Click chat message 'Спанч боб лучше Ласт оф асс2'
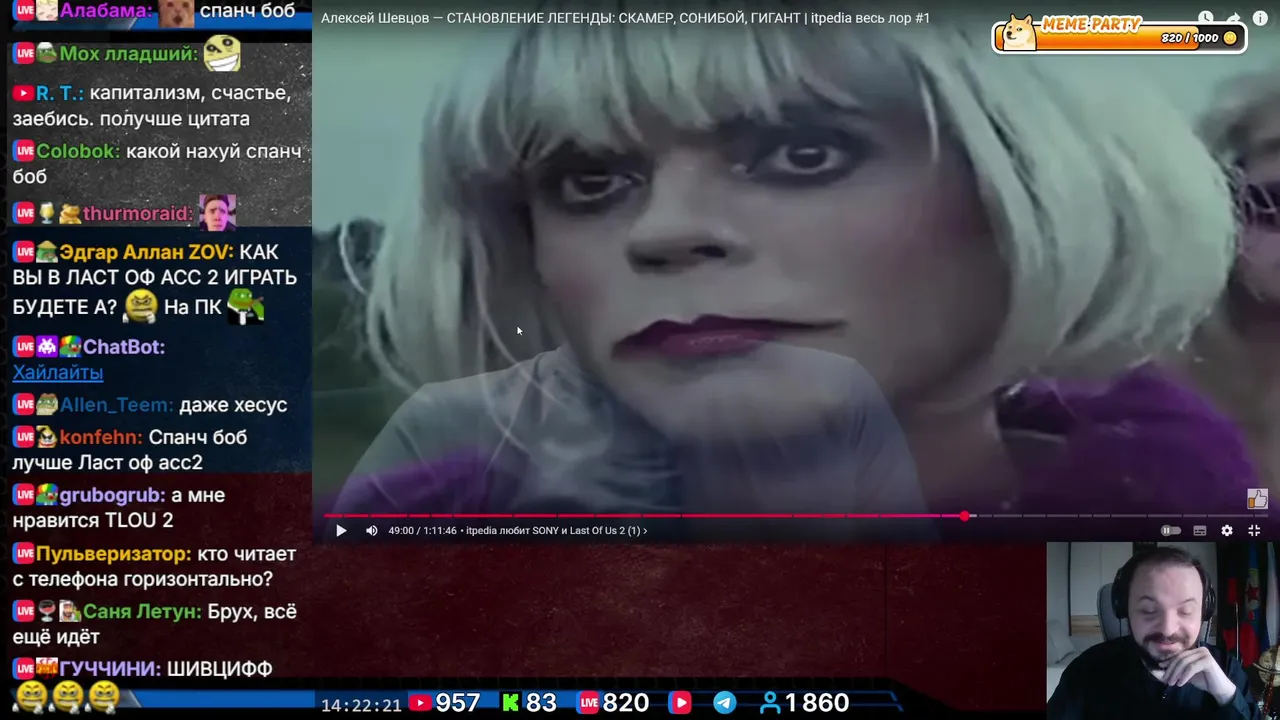 129,450
